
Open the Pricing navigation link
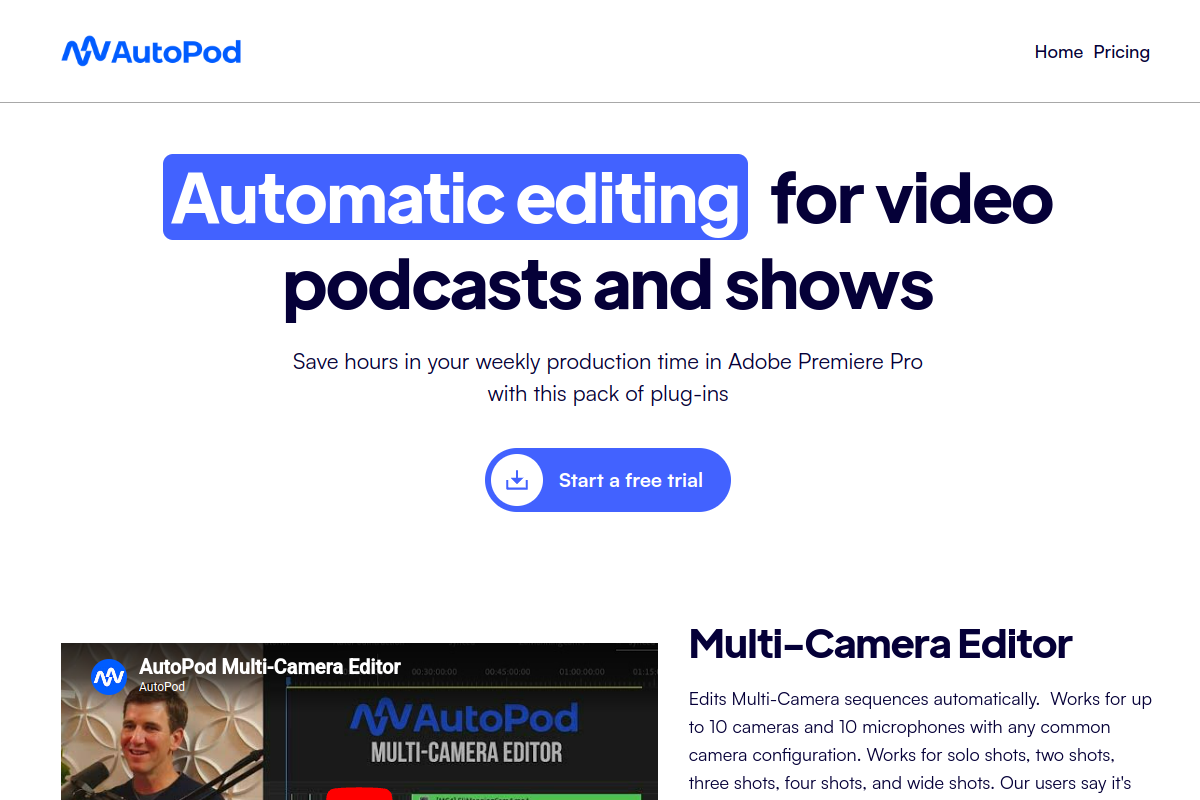coord(1121,52)
